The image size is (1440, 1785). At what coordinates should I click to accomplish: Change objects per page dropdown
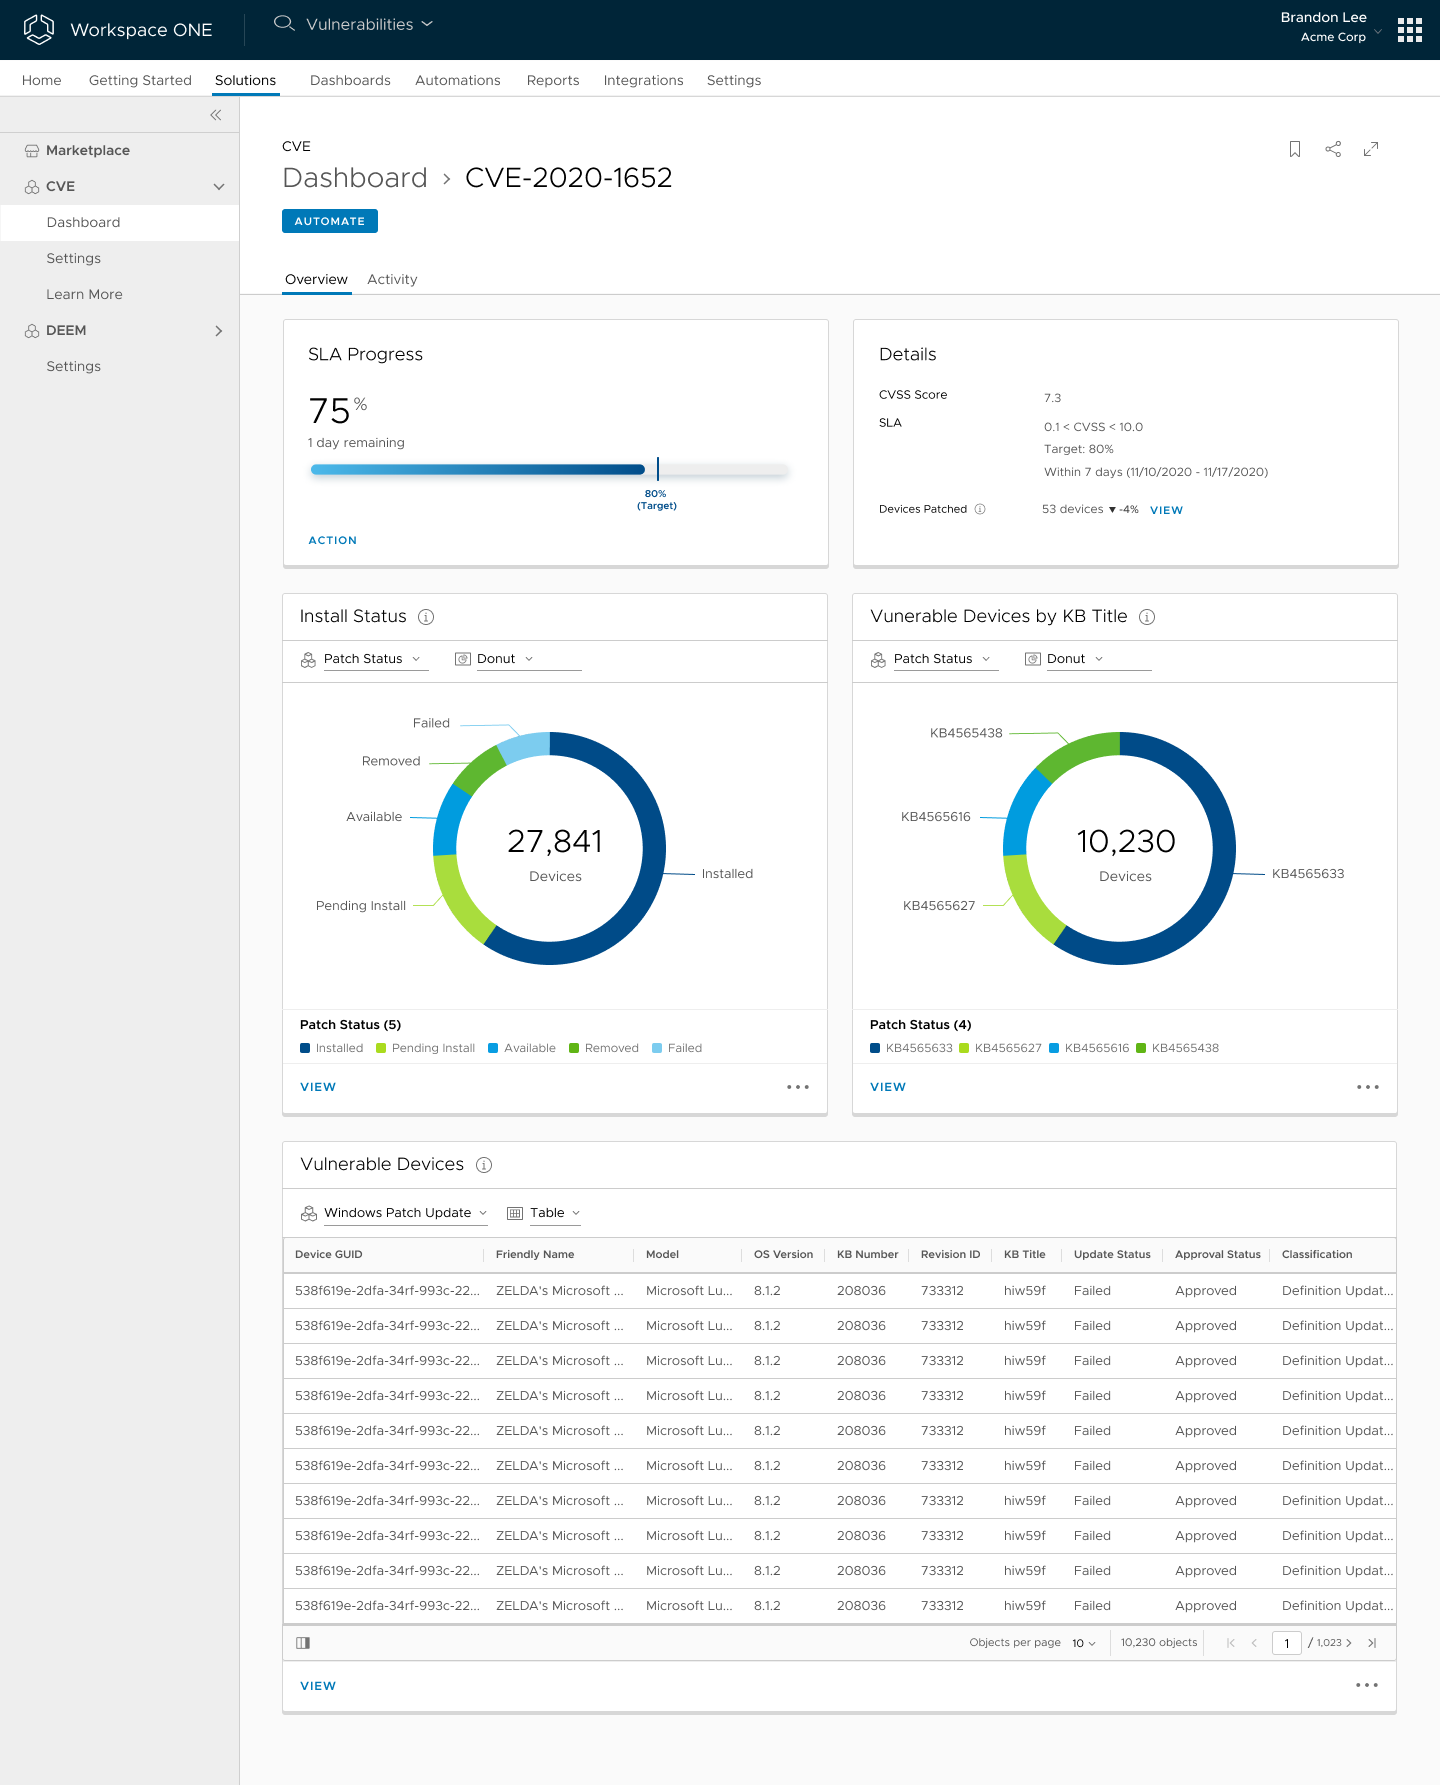1084,1643
